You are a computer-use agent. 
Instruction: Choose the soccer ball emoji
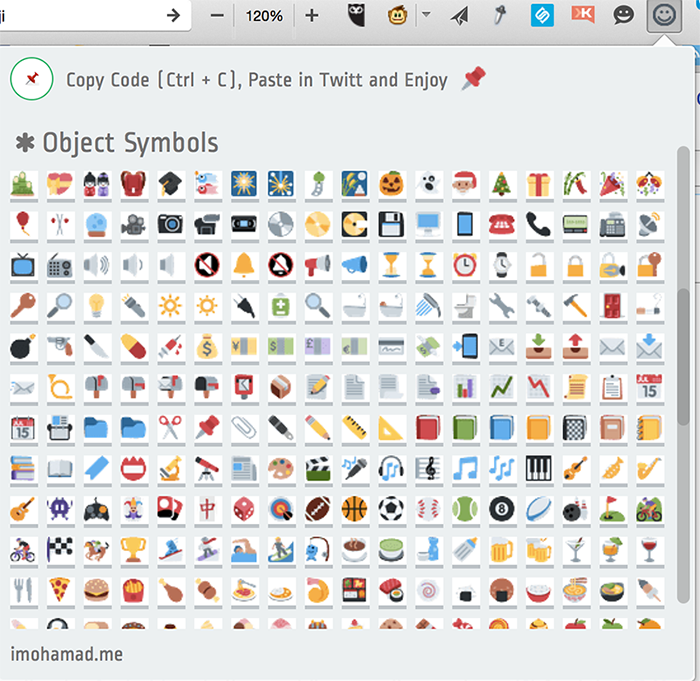[x=391, y=508]
